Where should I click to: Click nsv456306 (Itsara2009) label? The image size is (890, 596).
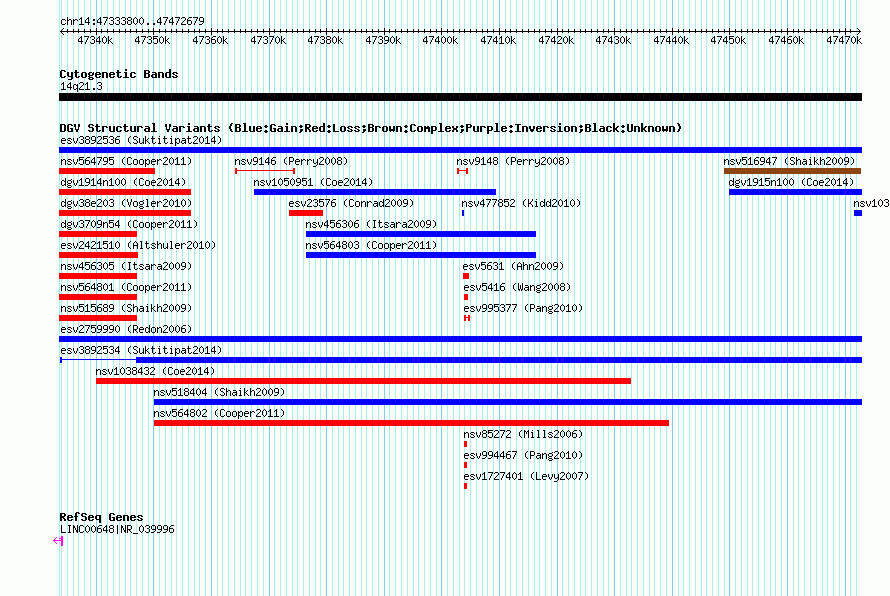point(371,224)
